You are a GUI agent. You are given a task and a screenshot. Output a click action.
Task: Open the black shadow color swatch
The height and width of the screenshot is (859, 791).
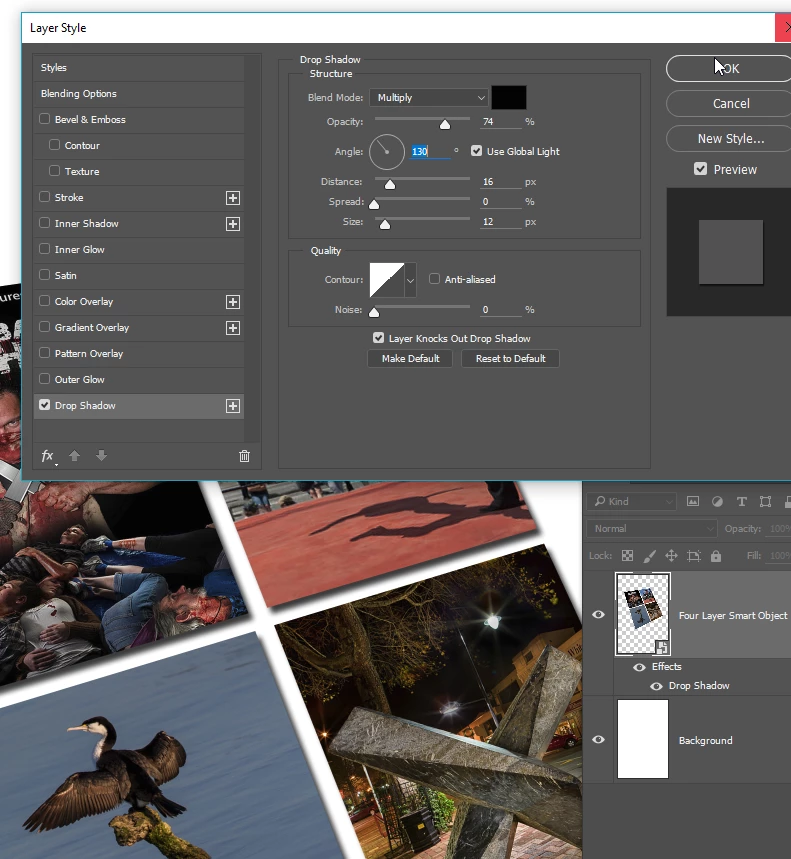click(509, 98)
